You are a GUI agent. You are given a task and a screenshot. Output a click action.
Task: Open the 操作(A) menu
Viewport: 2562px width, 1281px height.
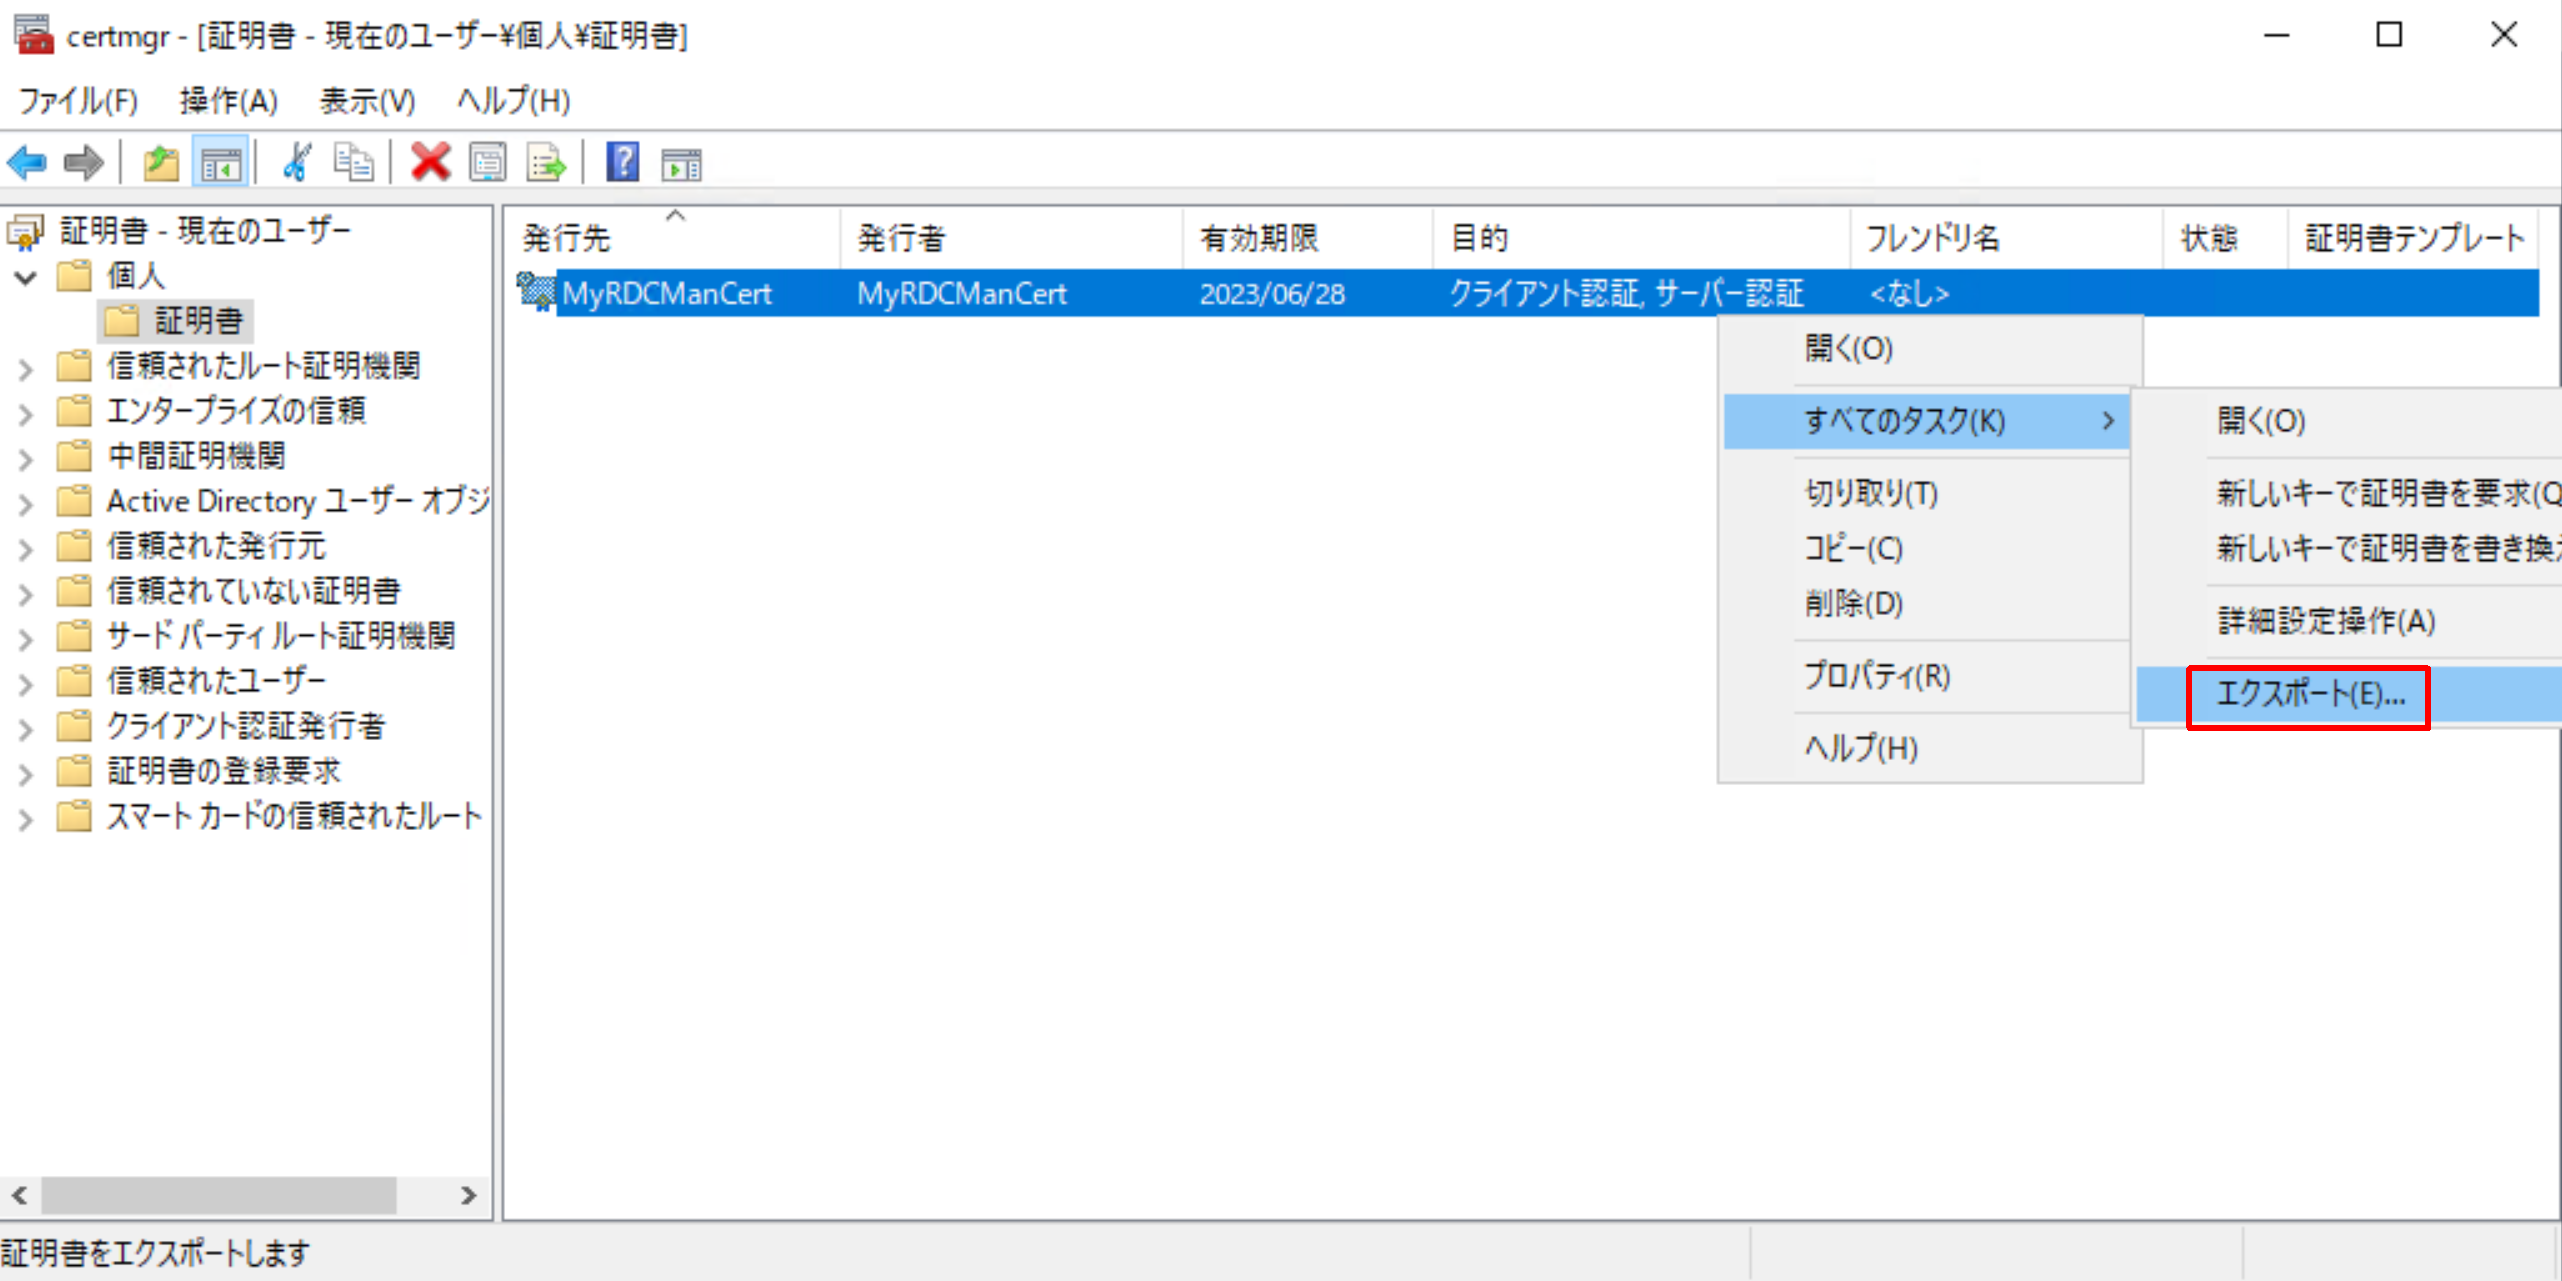coord(228,100)
